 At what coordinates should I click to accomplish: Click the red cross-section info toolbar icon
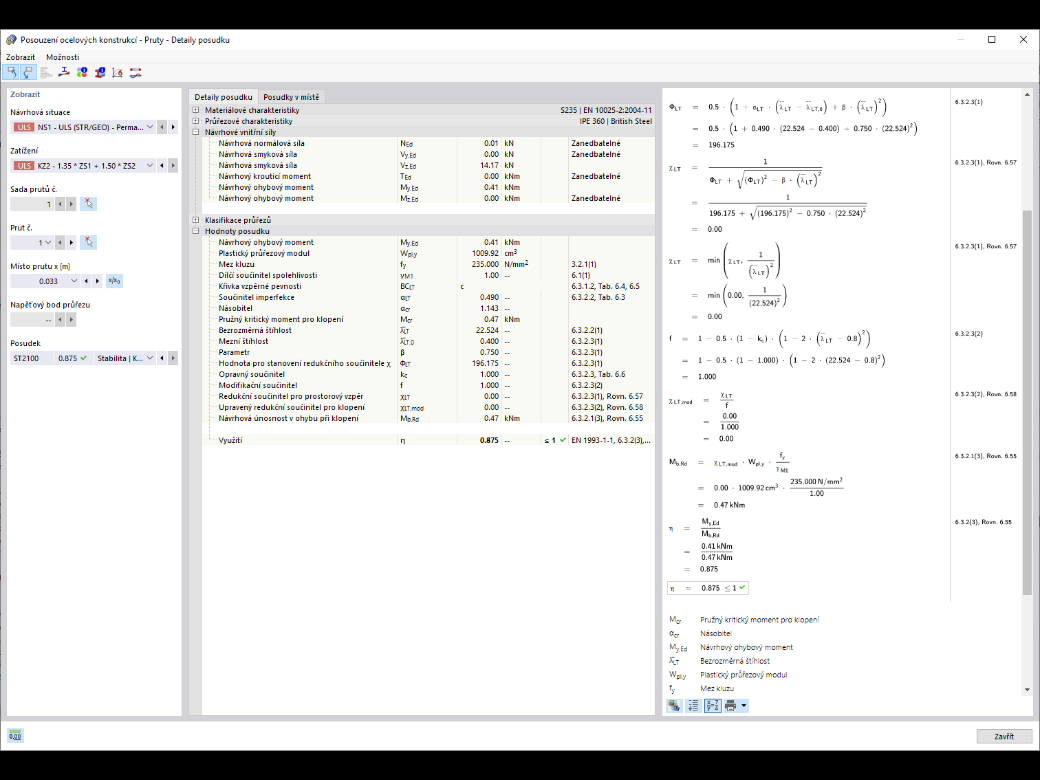[99, 72]
